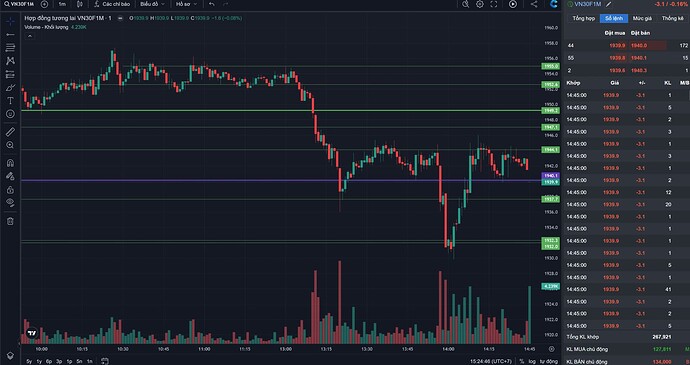Click the purple 1940.1 price line label
This screenshot has width=690, height=365.
tap(551, 175)
